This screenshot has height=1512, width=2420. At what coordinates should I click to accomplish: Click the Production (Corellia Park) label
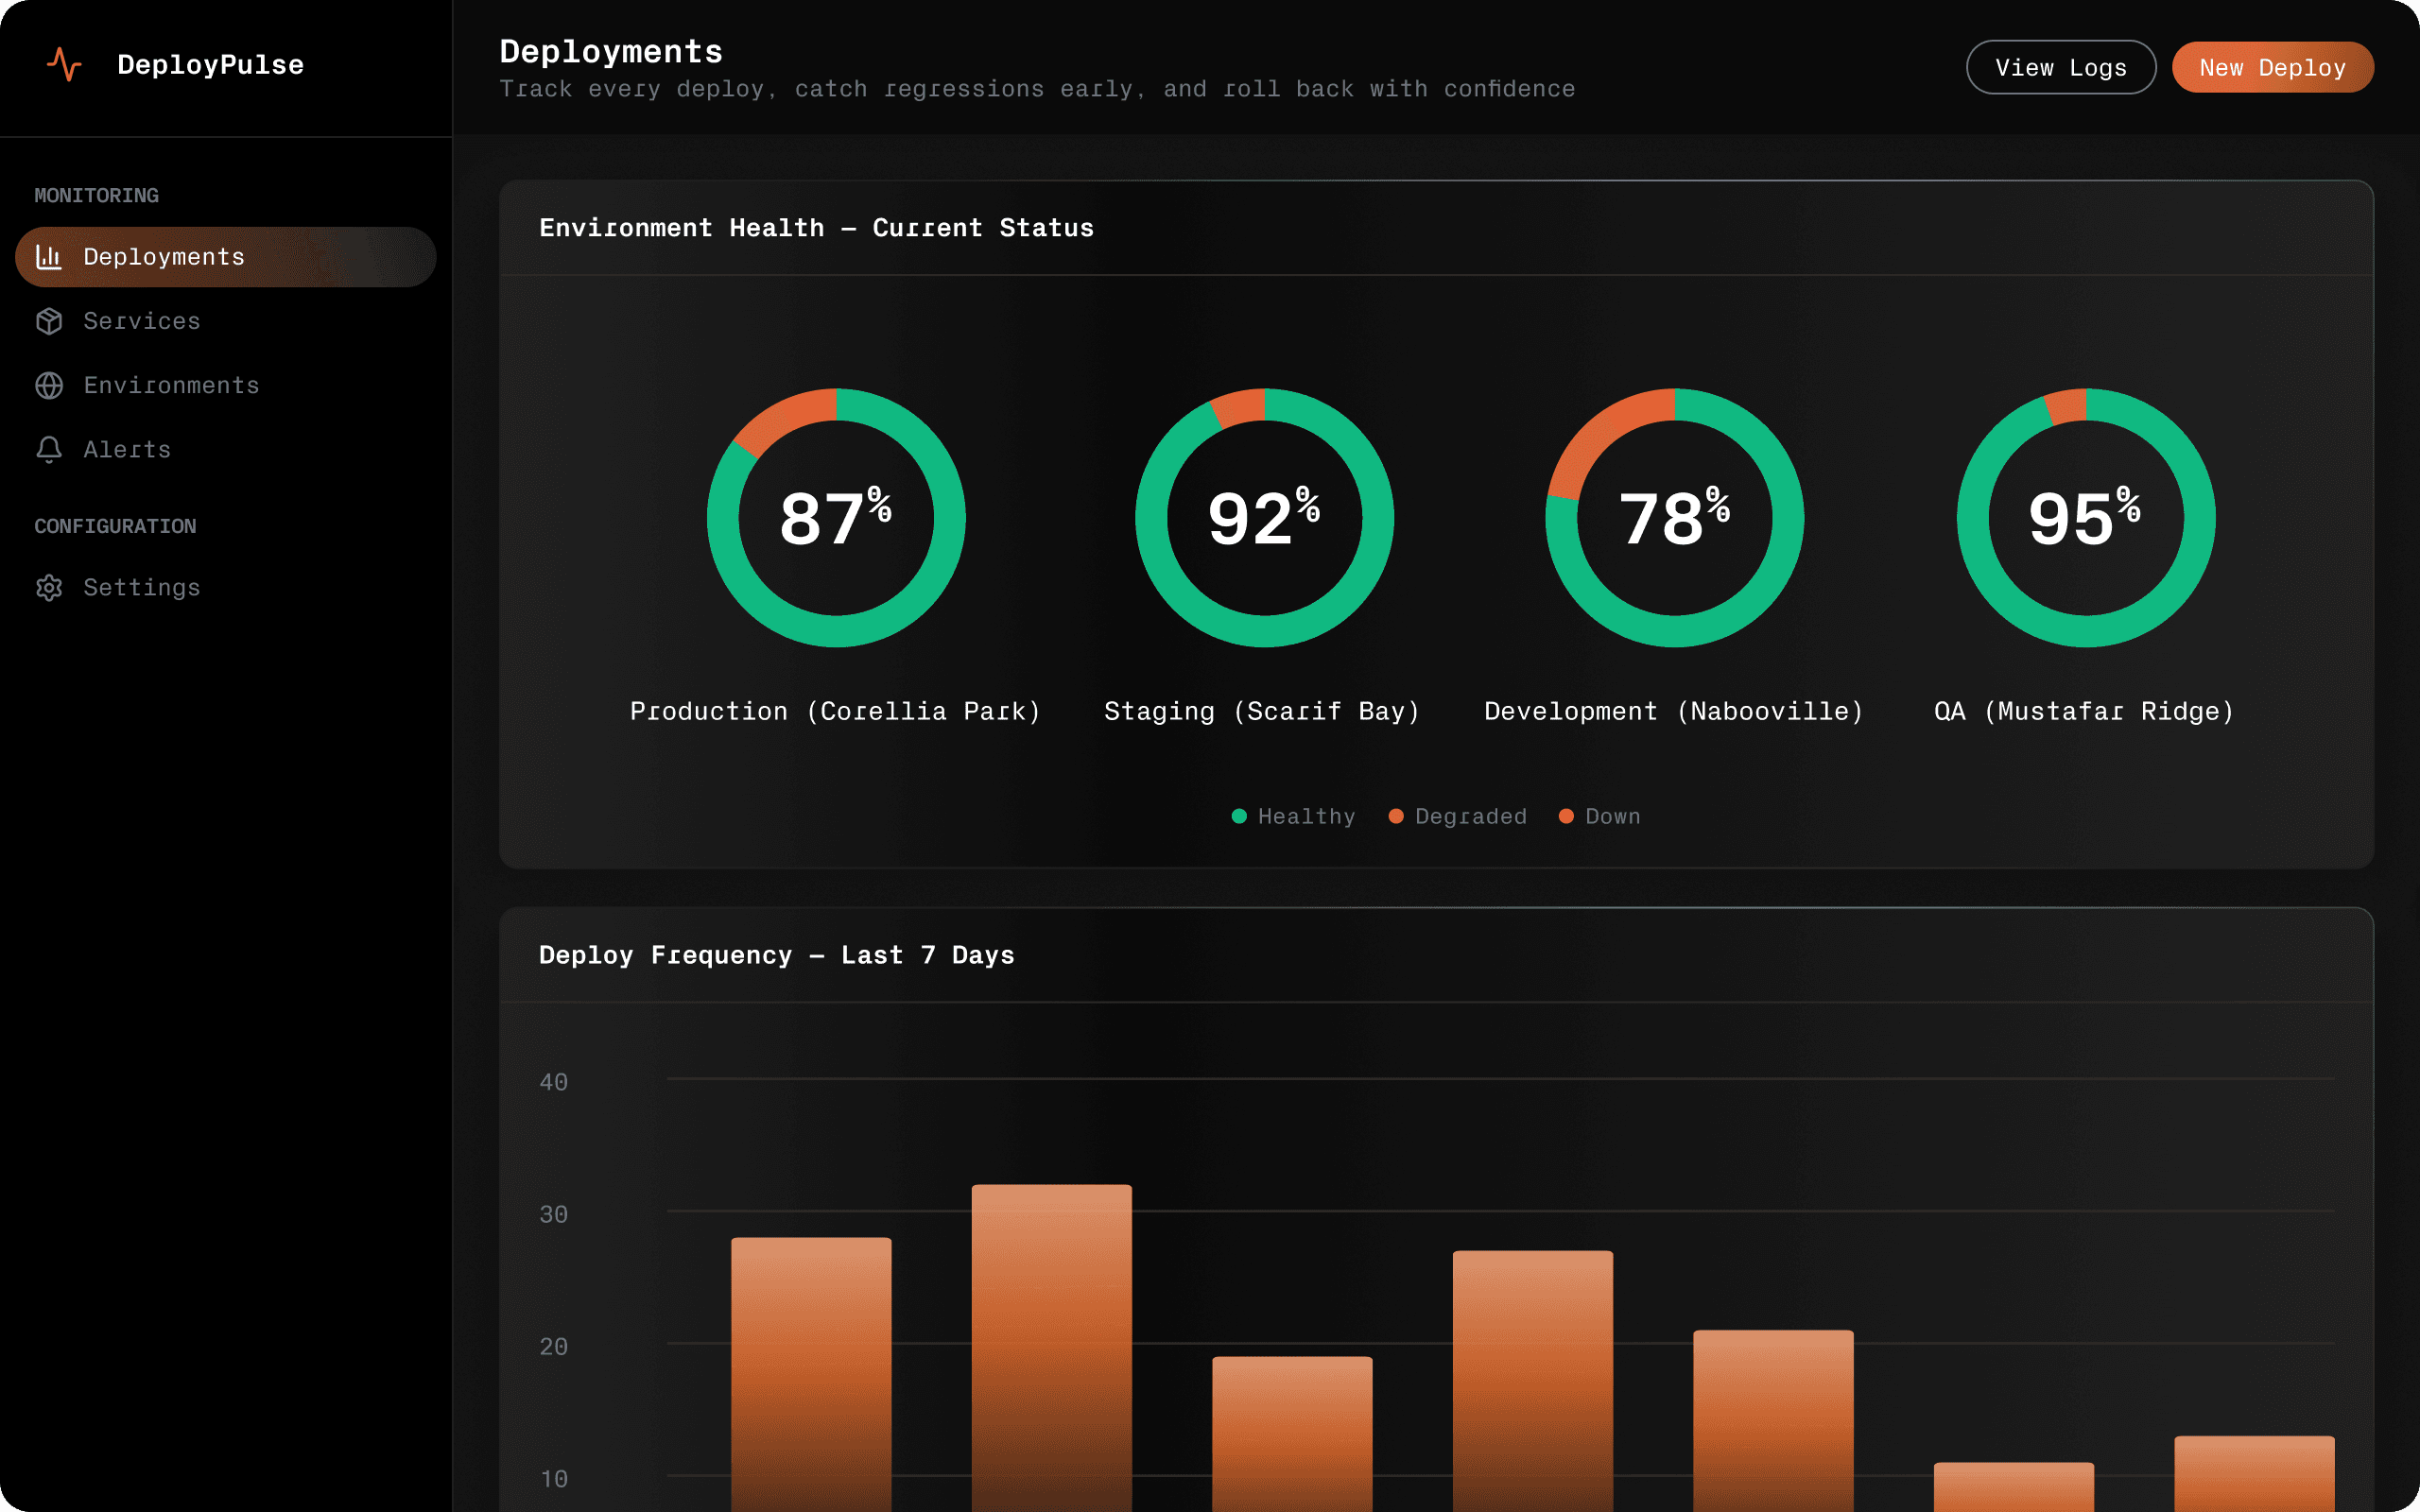tap(836, 711)
